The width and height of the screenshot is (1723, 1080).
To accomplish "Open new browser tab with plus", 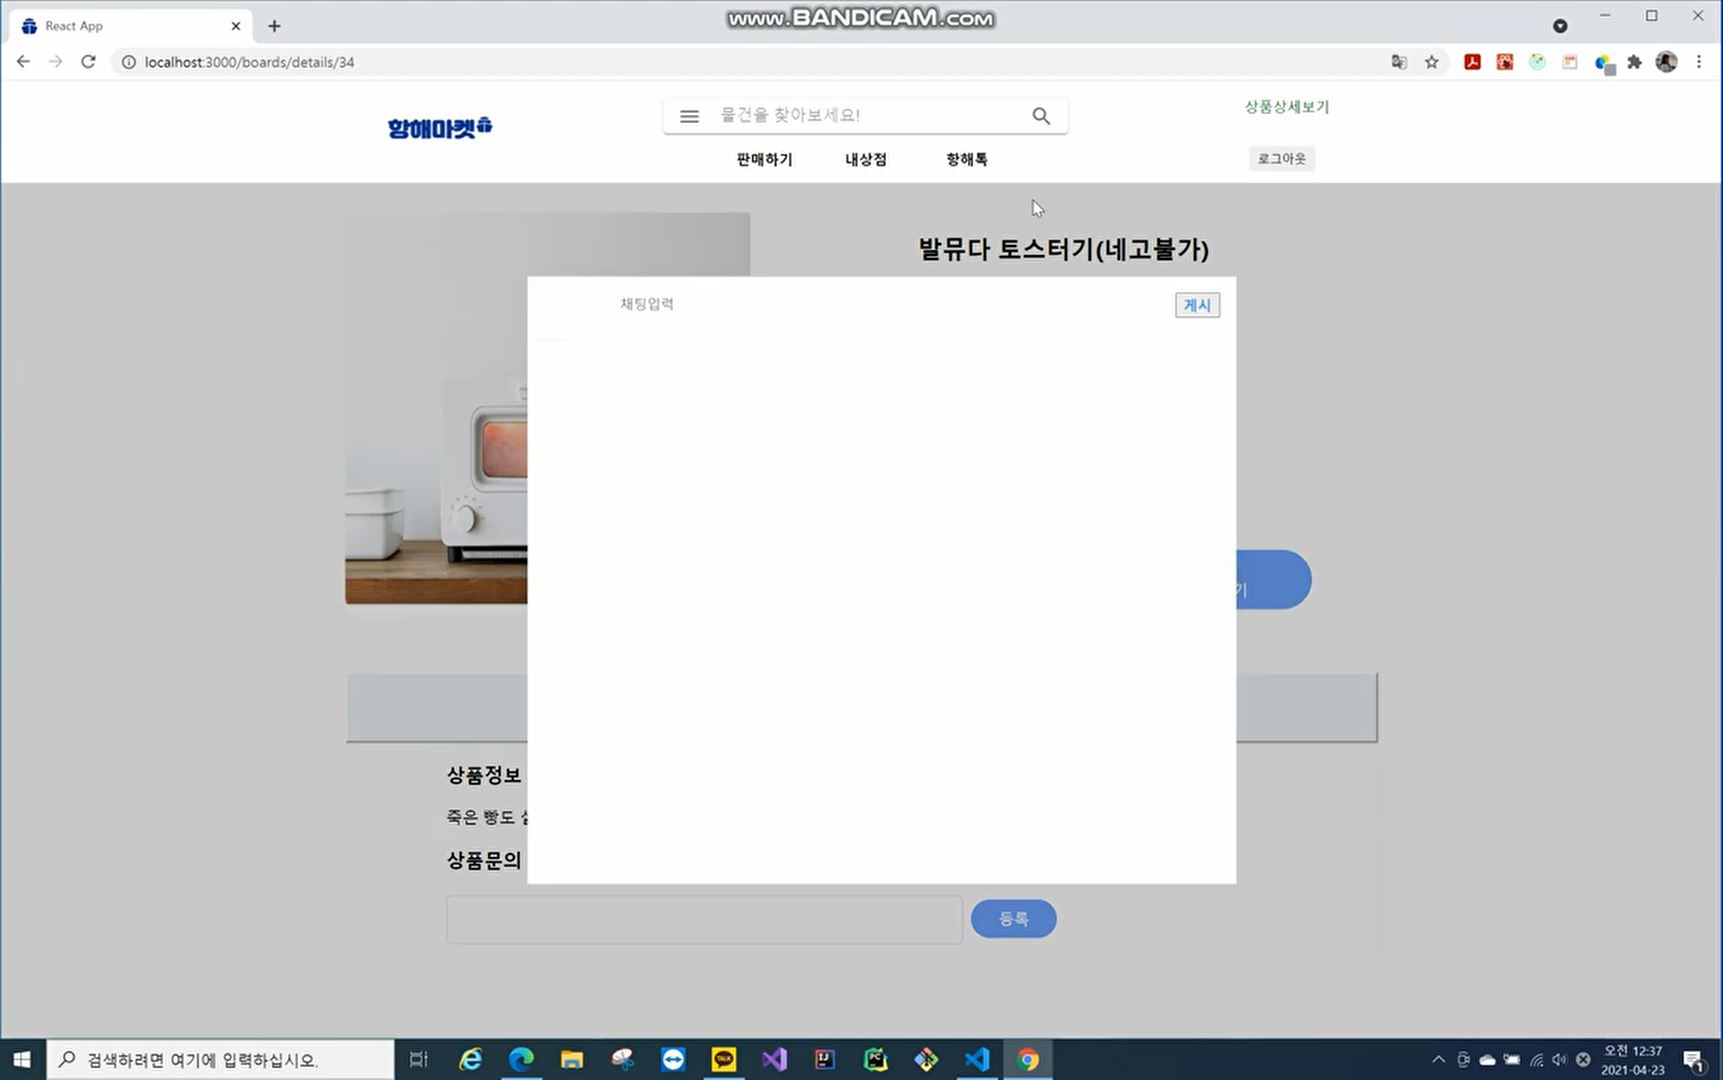I will (274, 26).
